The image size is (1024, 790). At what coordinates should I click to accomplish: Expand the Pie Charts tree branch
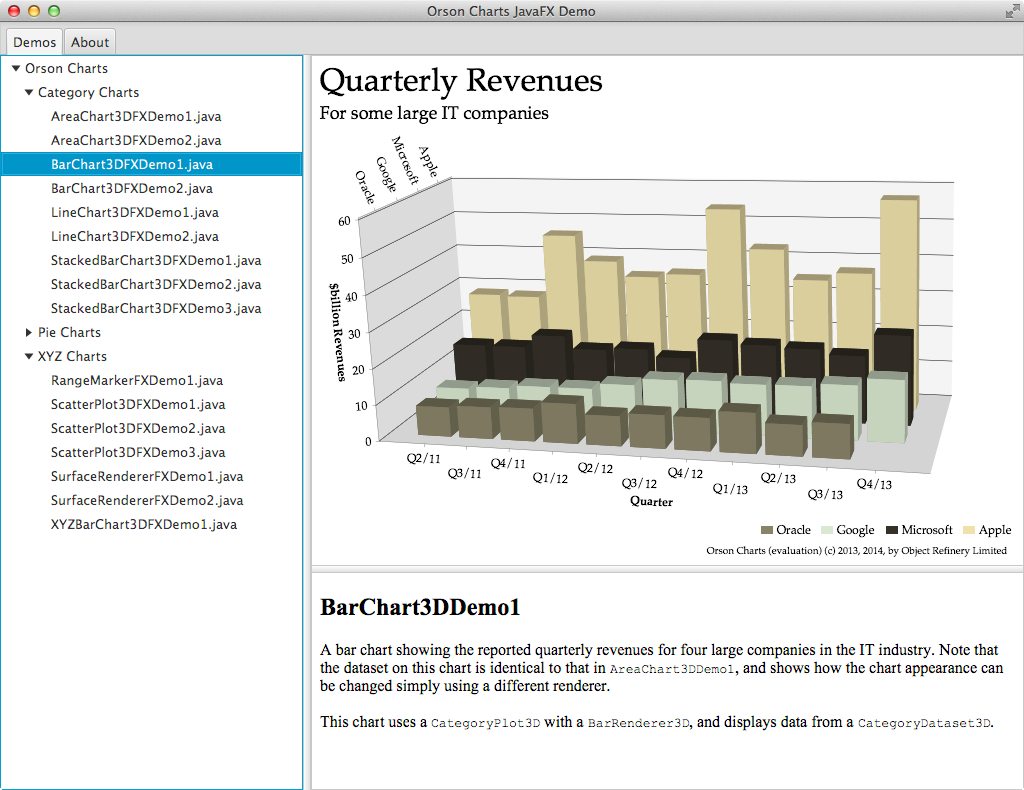click(x=29, y=333)
